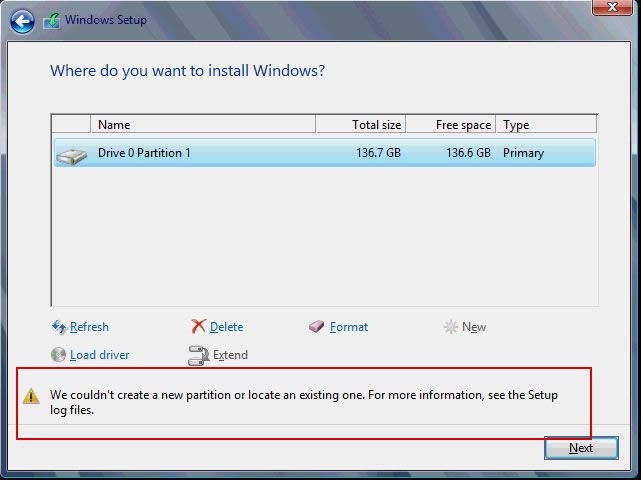Open the Load driver link

[x=99, y=355]
